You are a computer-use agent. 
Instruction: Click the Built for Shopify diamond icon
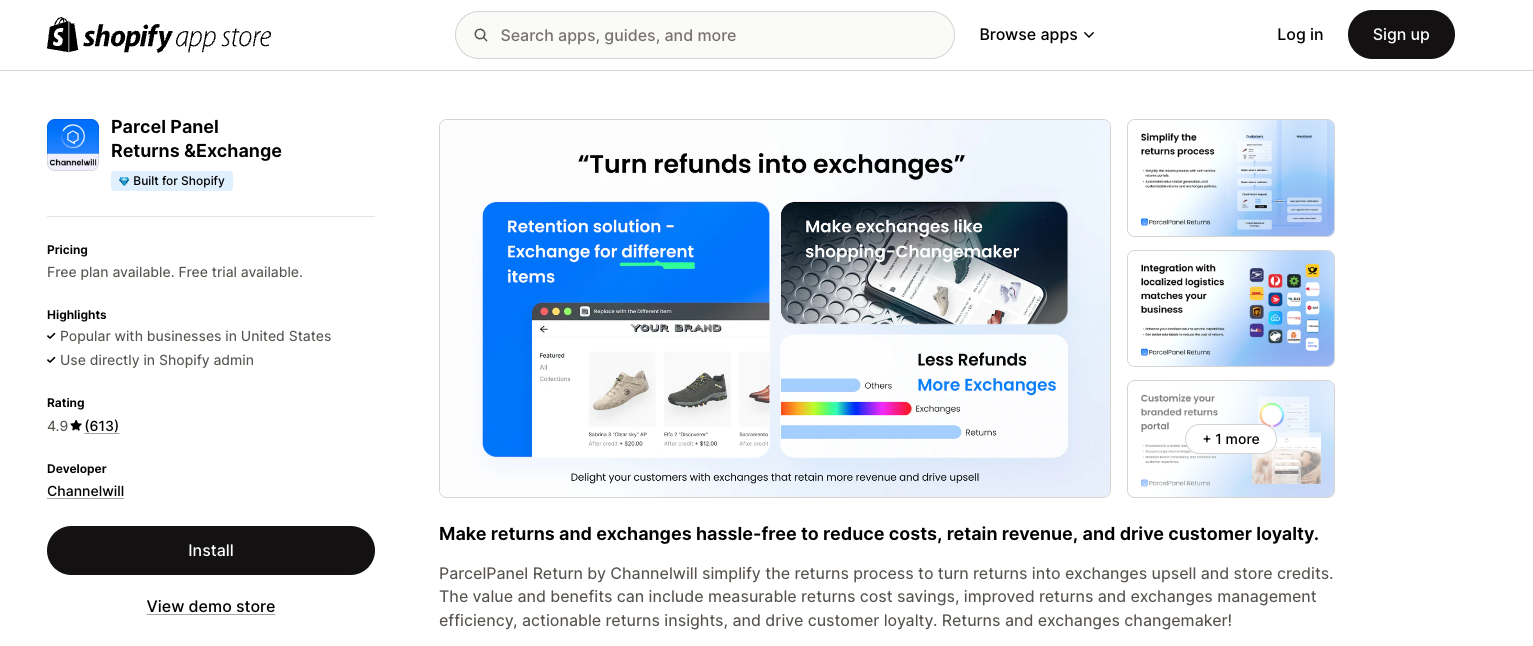click(124, 181)
